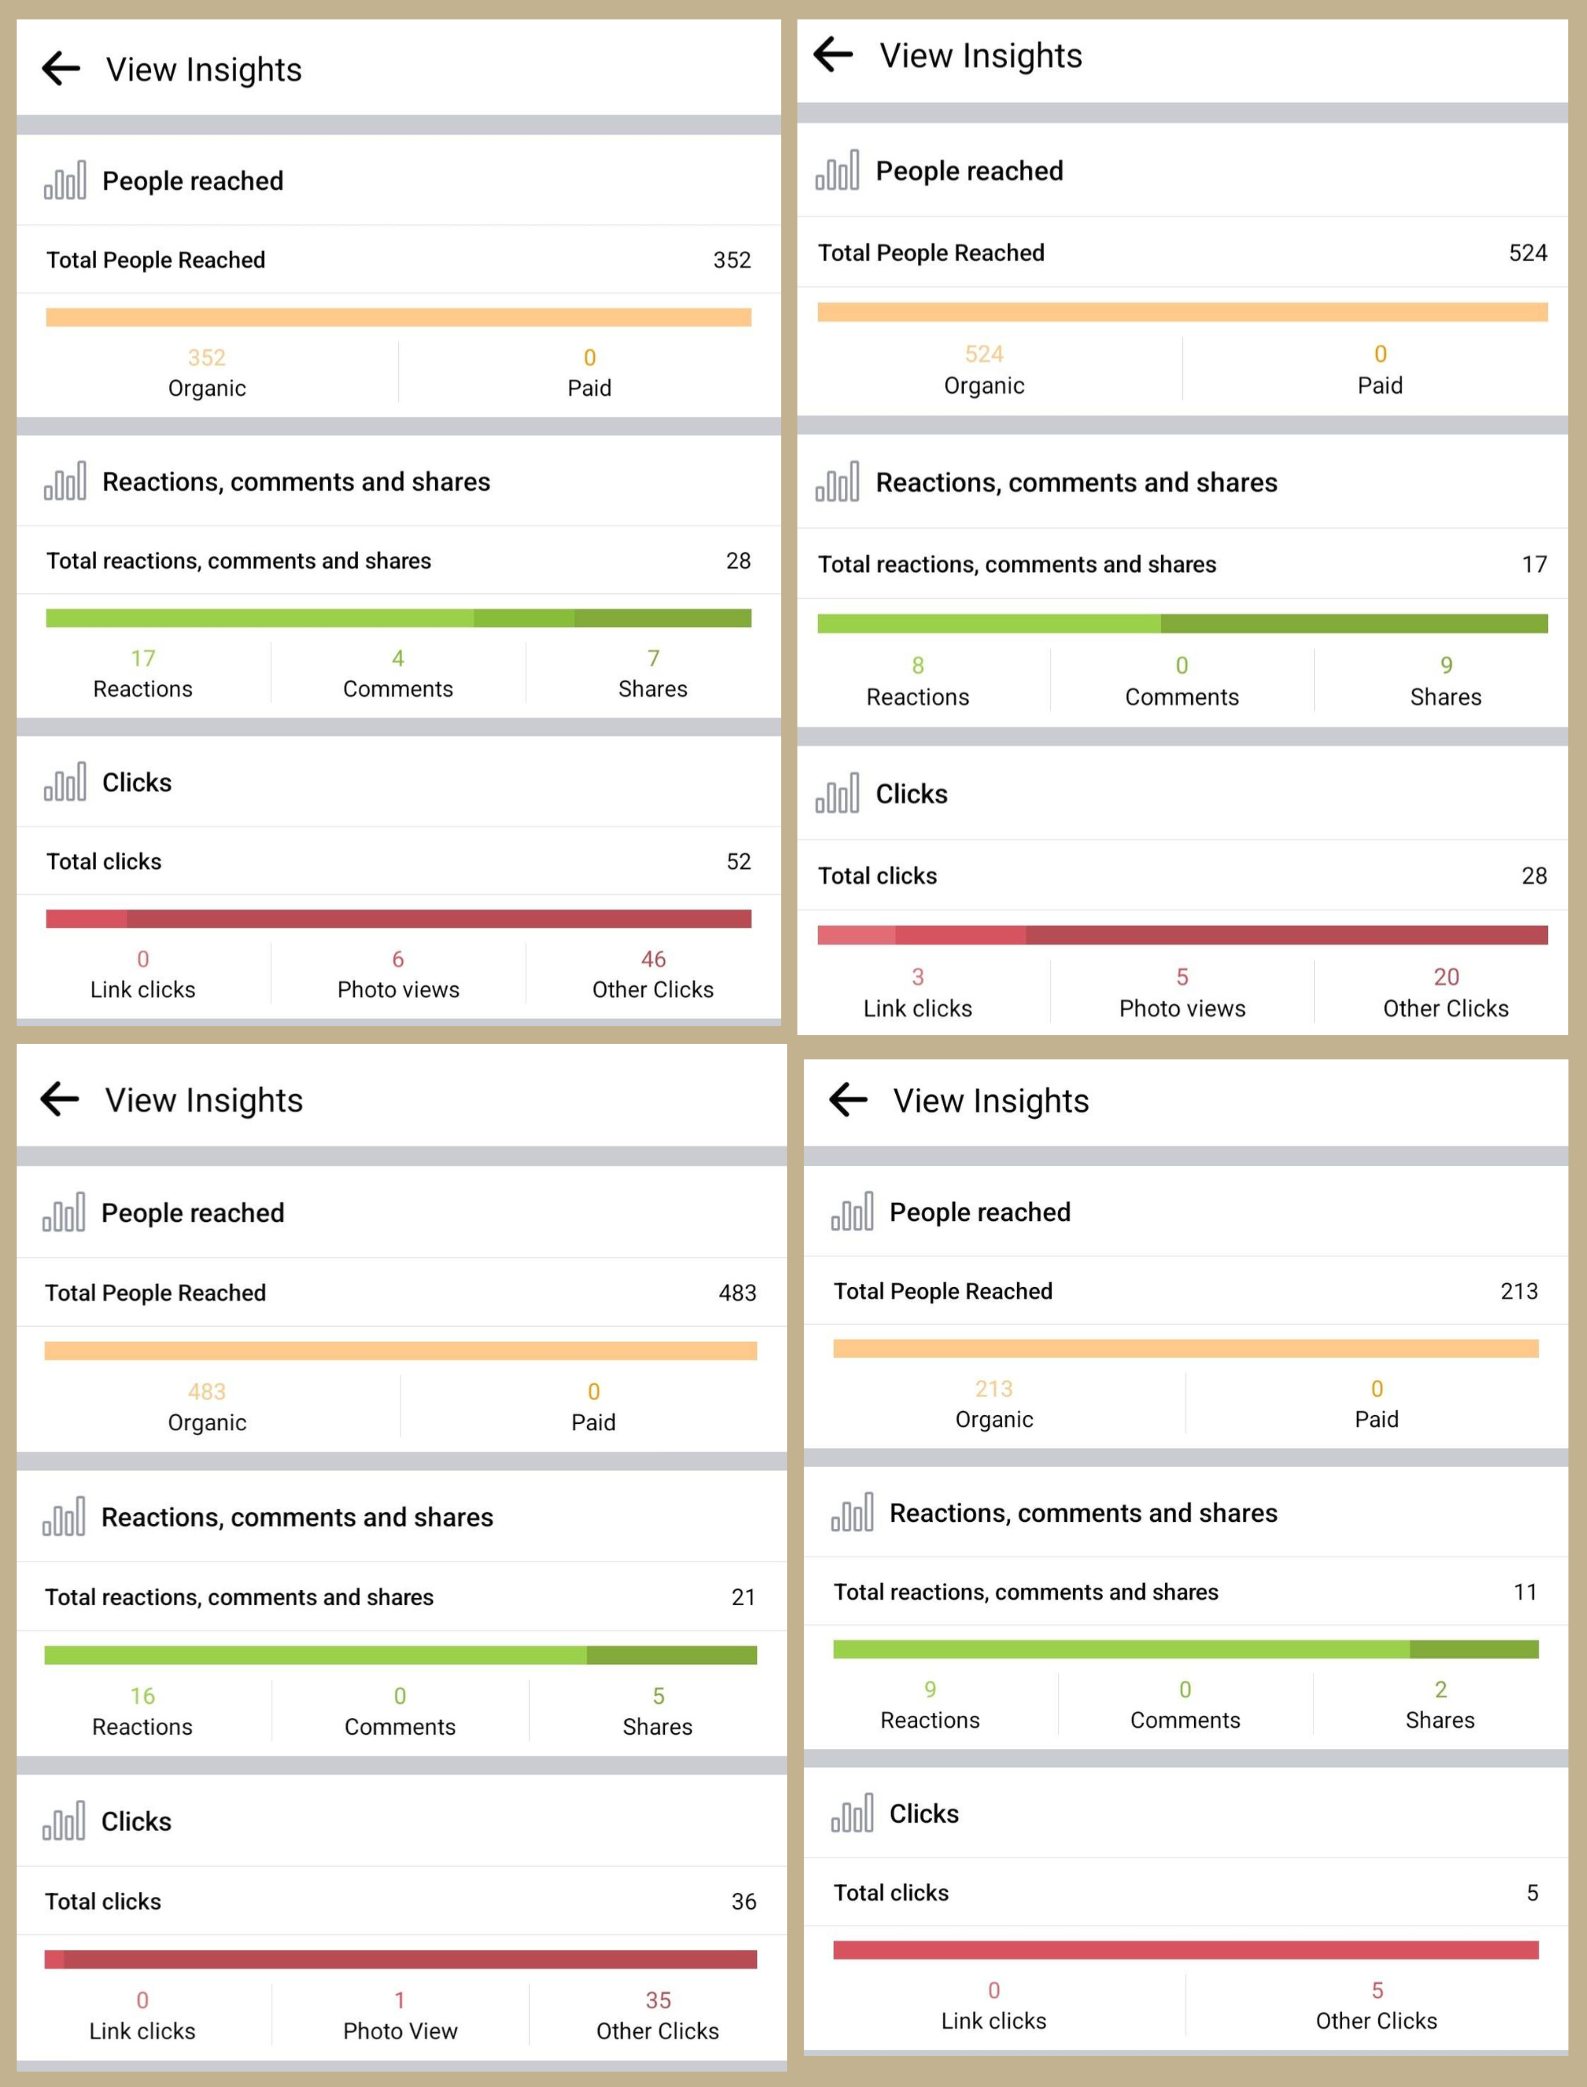Tap back arrow on insights with 352 reached
Viewport: 1587px width, 2087px height.
pyautogui.click(x=61, y=69)
